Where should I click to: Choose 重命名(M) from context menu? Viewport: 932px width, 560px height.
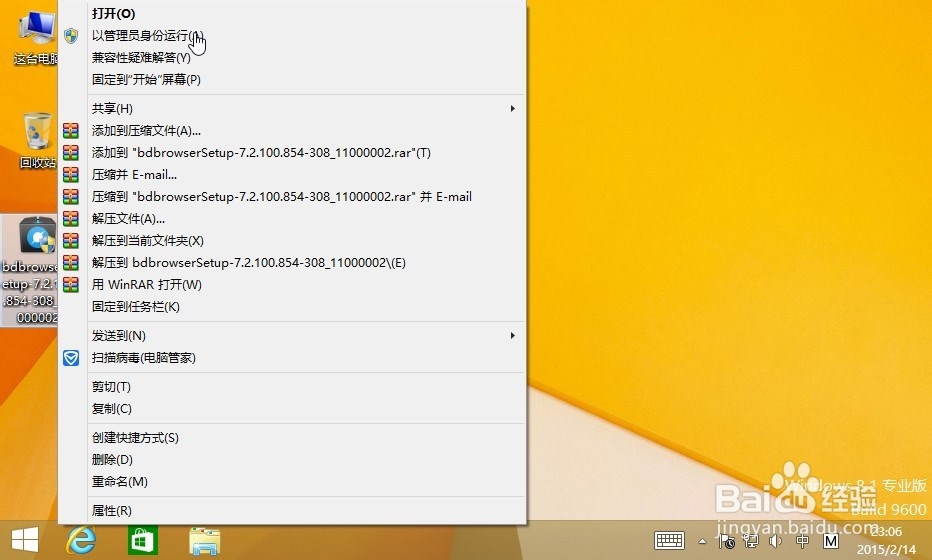click(x=292, y=482)
